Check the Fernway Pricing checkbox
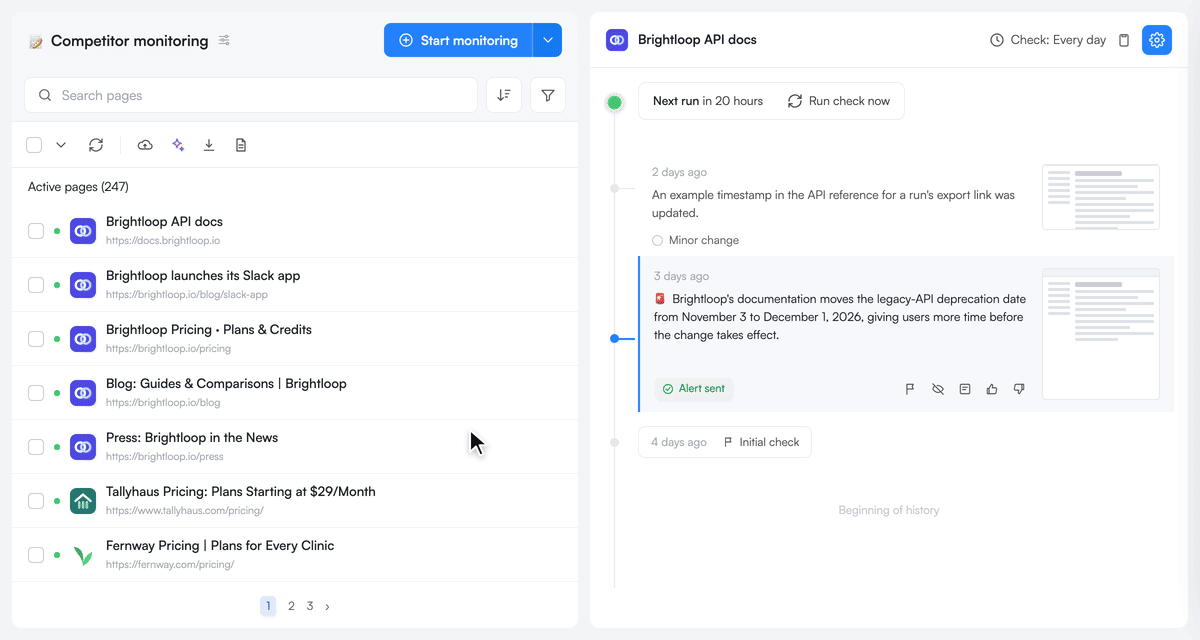The width and height of the screenshot is (1200, 640). click(x=36, y=555)
